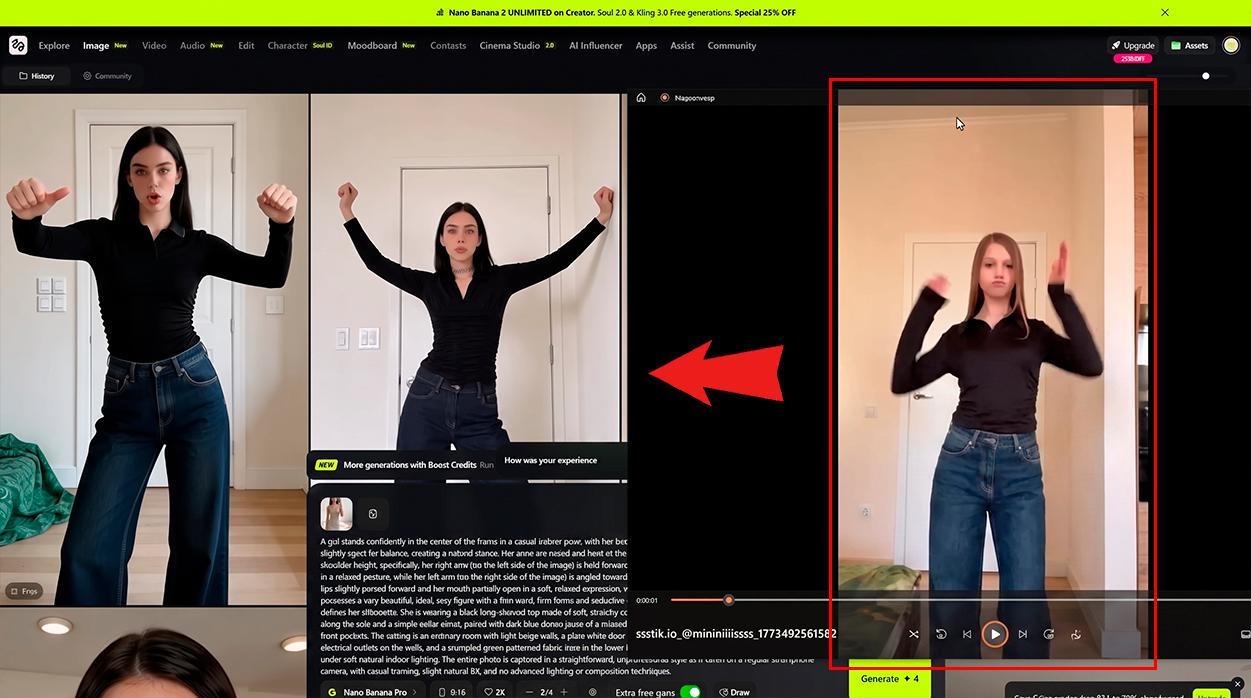Click the Higgsfield logo icon
Image resolution: width=1251 pixels, height=698 pixels.
point(18,45)
